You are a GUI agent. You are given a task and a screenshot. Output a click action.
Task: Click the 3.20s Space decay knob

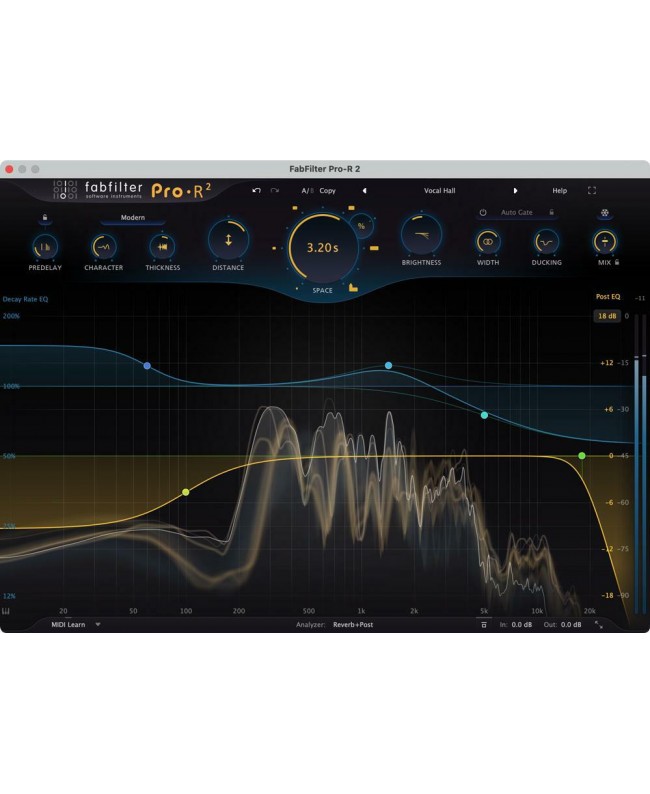coord(322,248)
